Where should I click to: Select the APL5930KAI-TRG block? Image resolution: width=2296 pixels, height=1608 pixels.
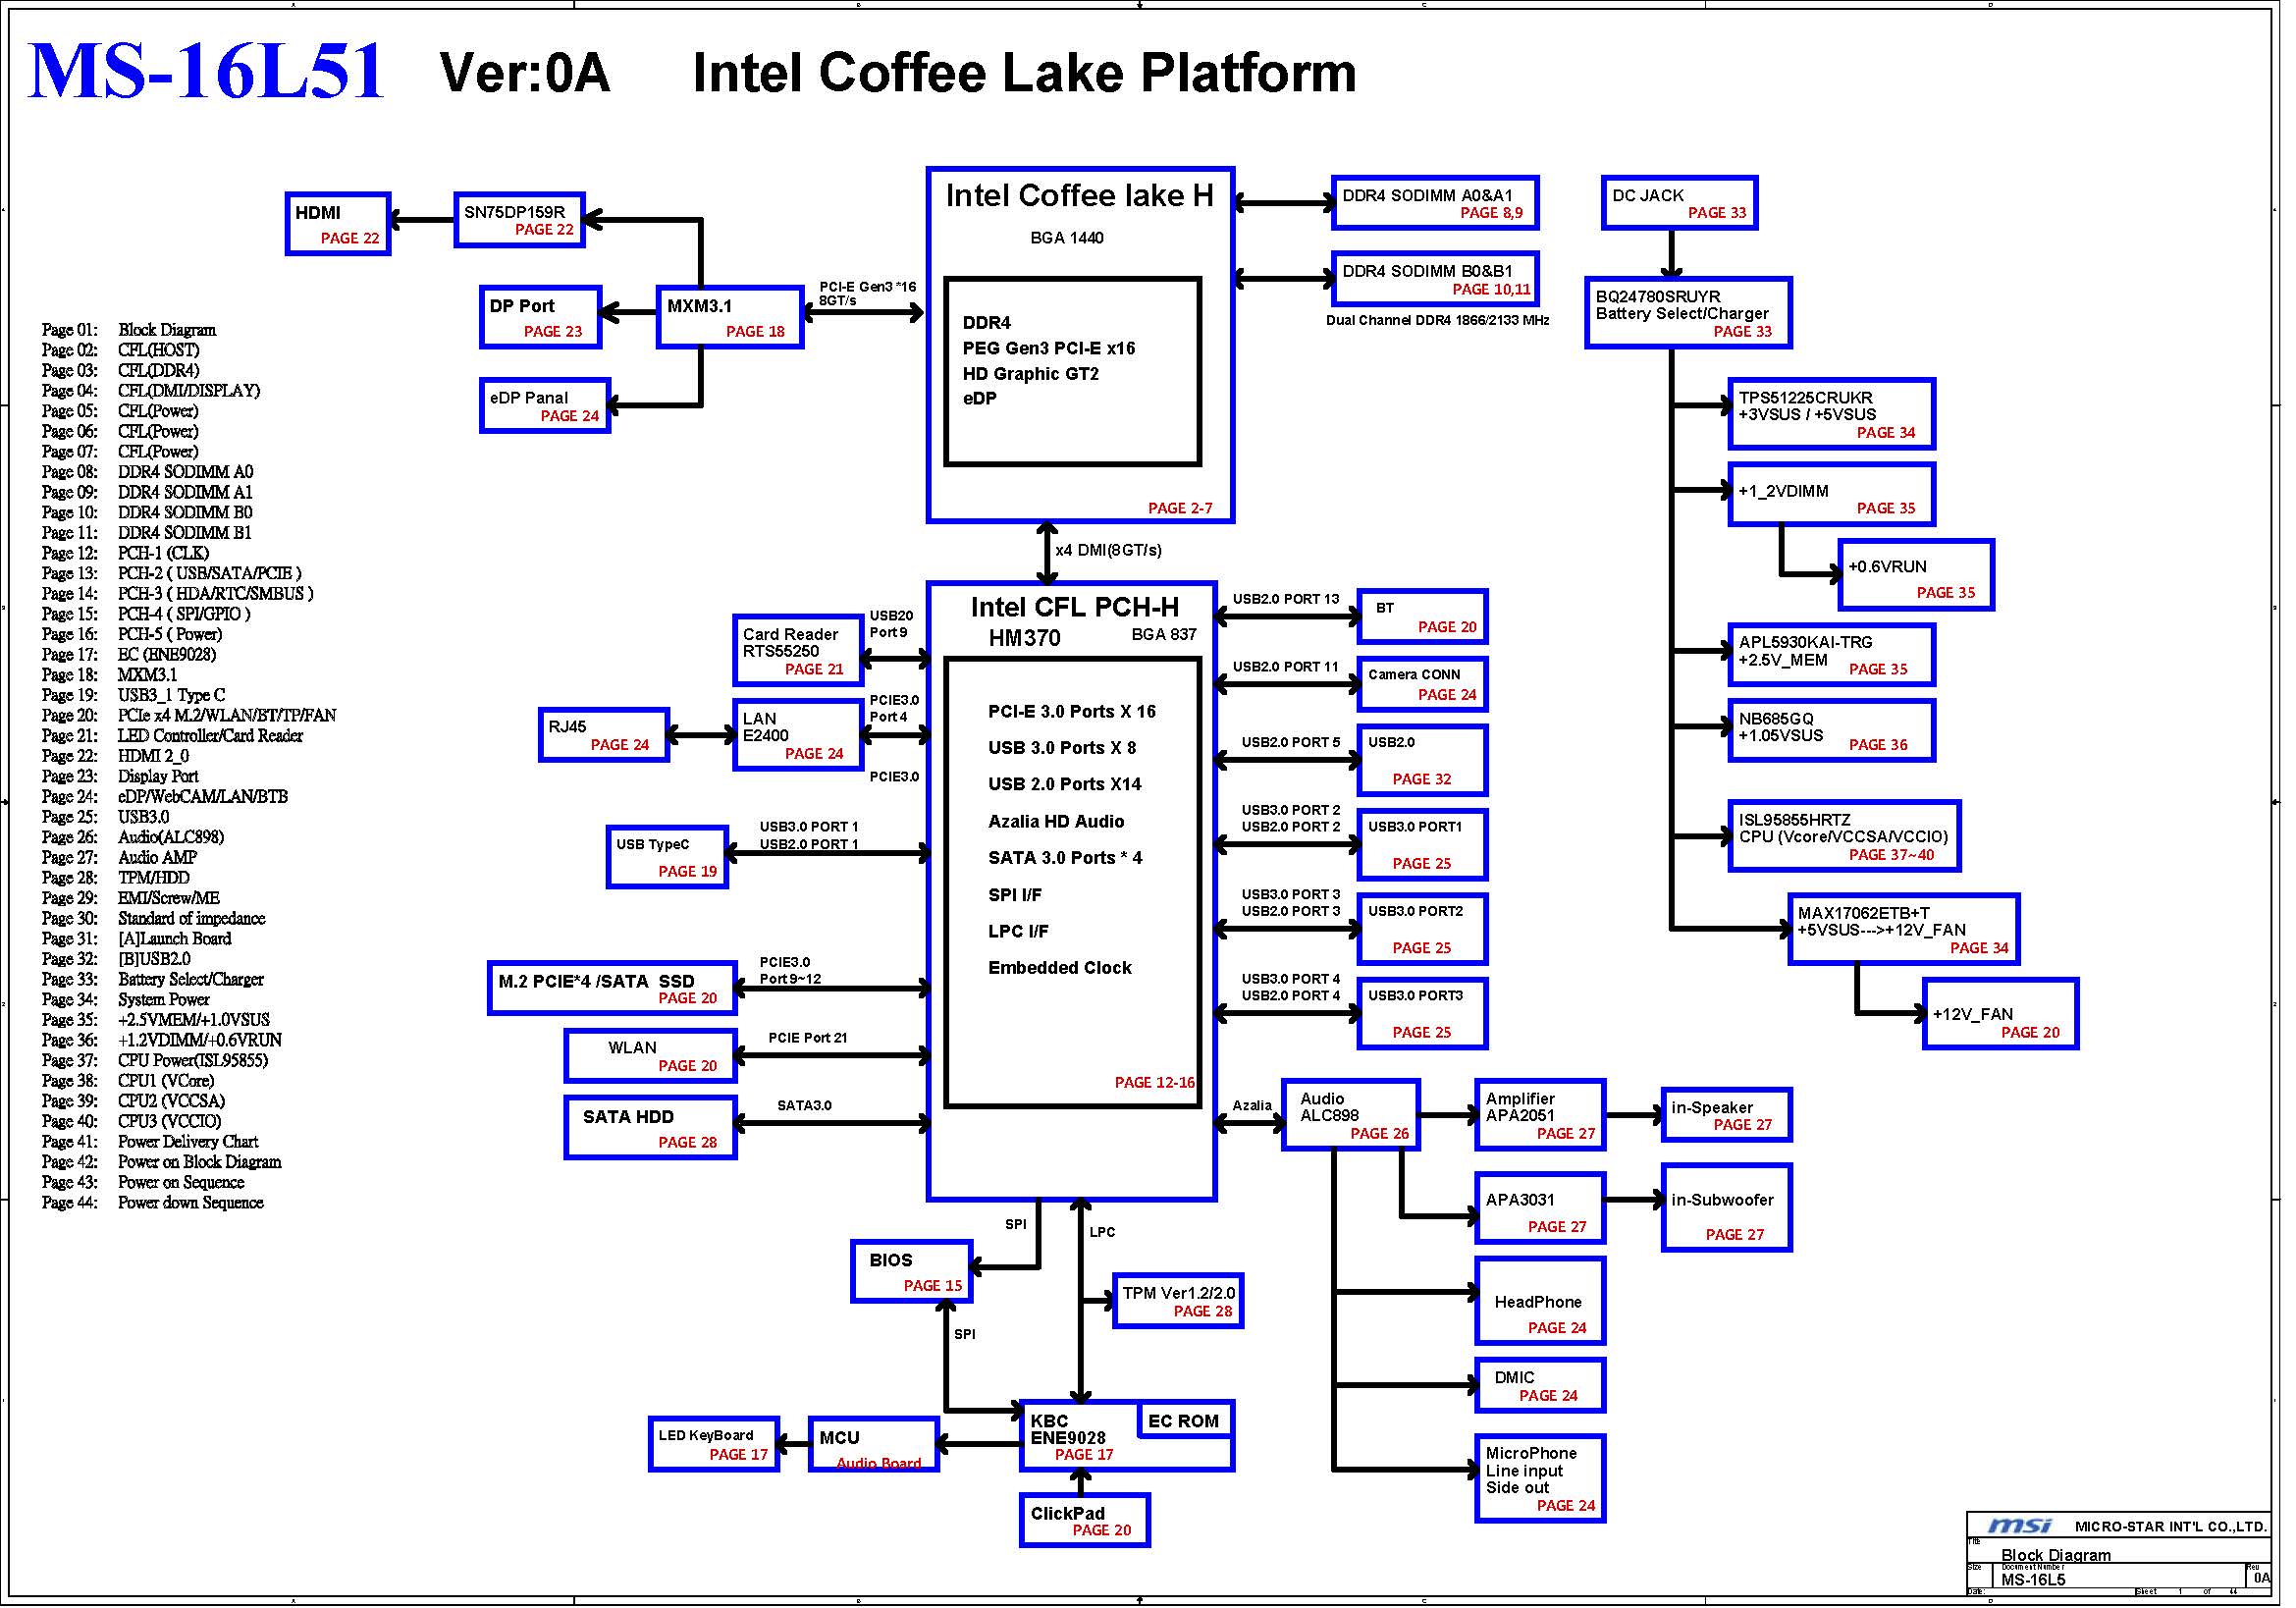point(1832,655)
